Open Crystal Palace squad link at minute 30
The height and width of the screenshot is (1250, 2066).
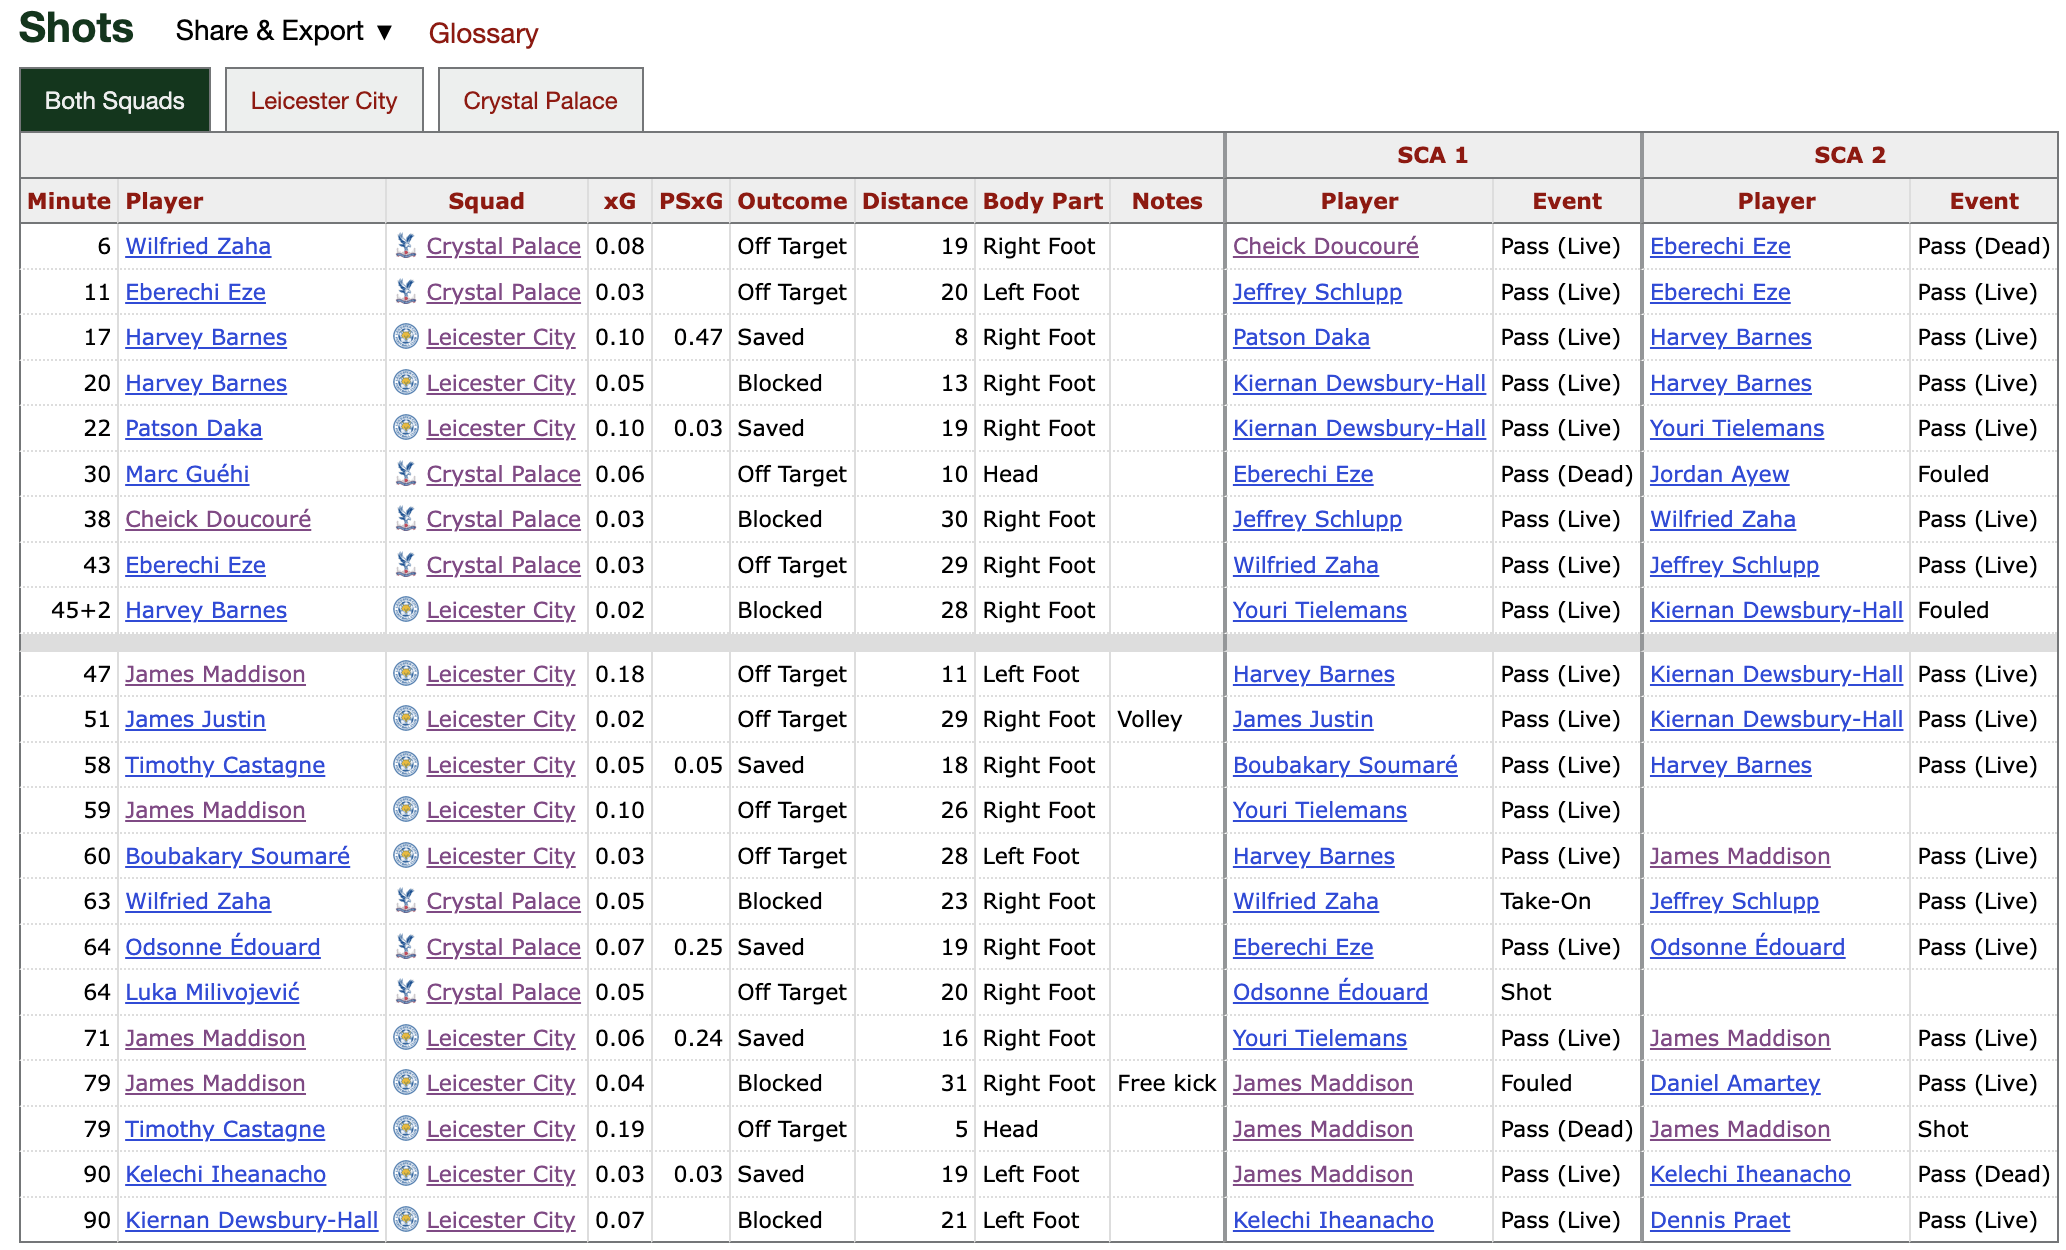coord(503,474)
